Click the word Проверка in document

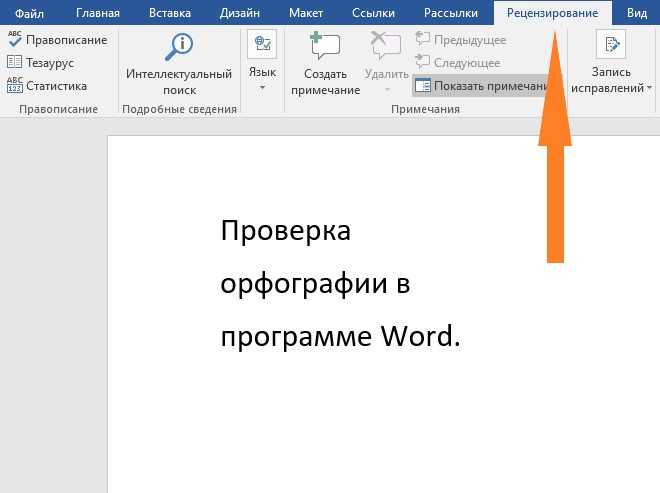pyautogui.click(x=285, y=231)
